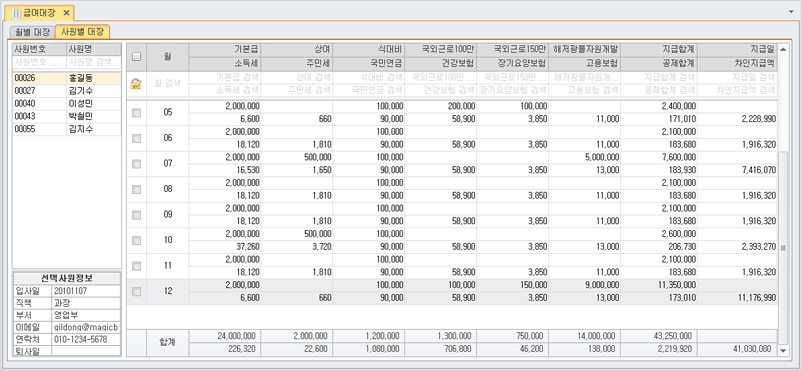Select employee 00043 박철민
This screenshot has width=802, height=371.
point(67,117)
